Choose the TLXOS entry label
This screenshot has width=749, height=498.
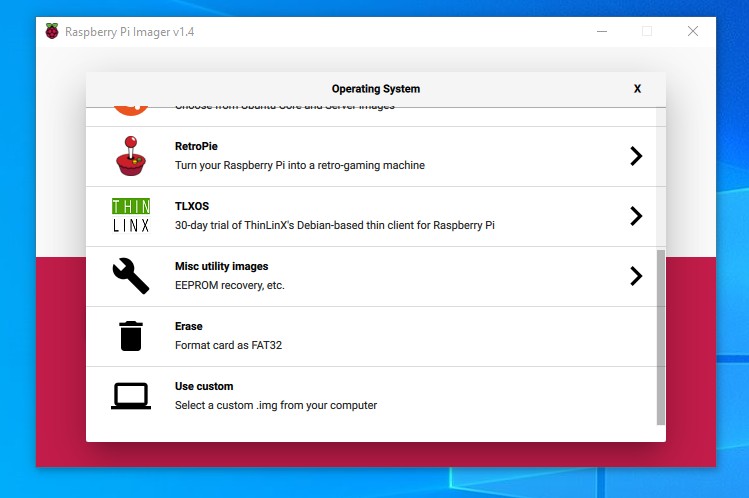pos(192,206)
